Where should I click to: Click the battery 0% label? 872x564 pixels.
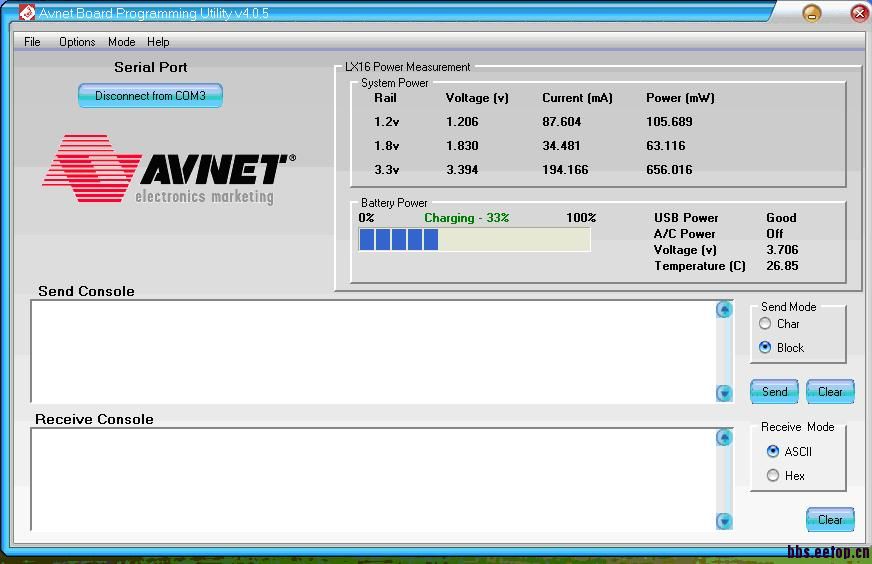tap(366, 217)
